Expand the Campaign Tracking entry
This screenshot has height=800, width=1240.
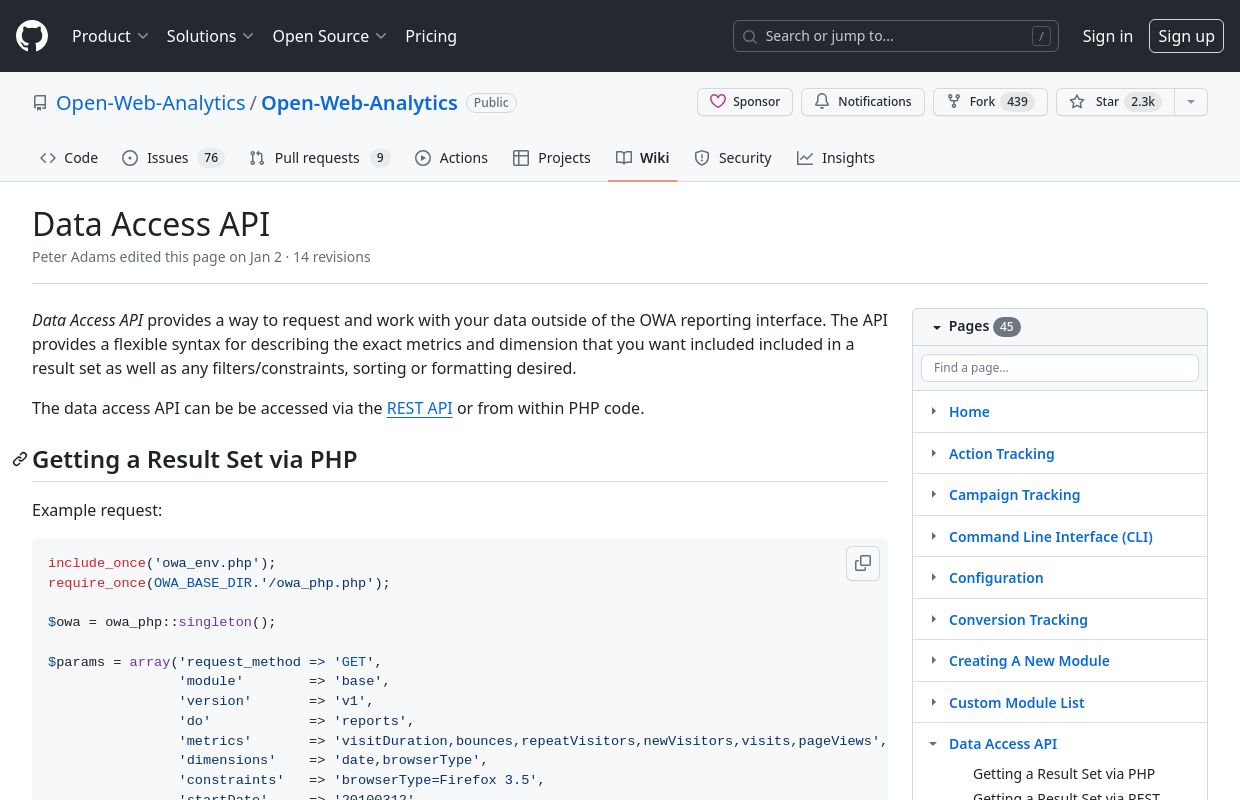(934, 494)
